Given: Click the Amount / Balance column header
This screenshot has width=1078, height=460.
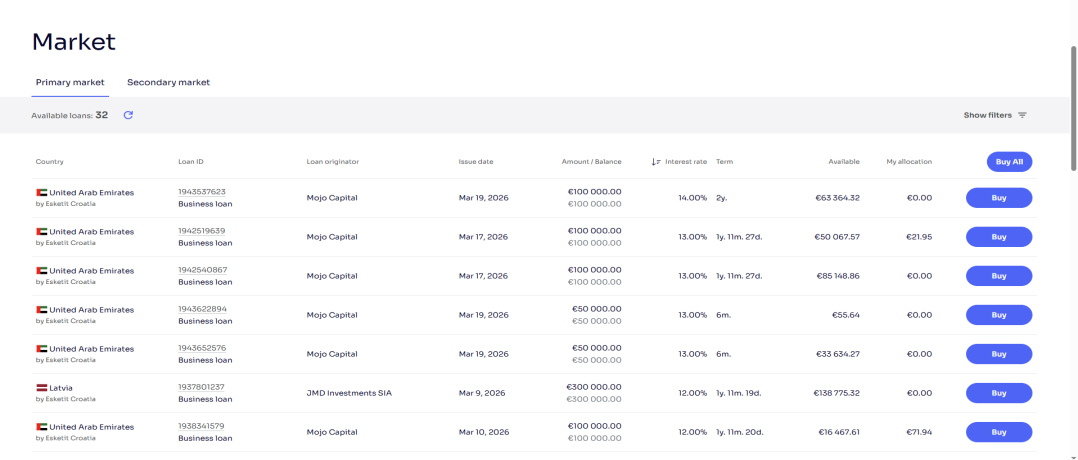Looking at the screenshot, I should coord(591,162).
